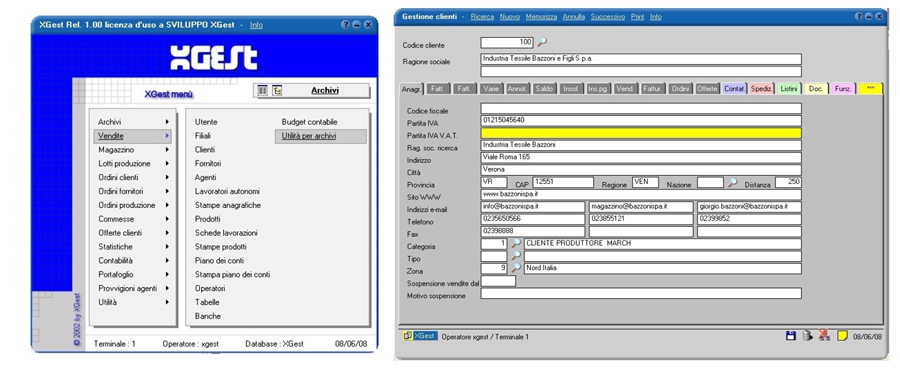Expand the Contabilità submenu
This screenshot has height=370, width=900.
tap(167, 260)
